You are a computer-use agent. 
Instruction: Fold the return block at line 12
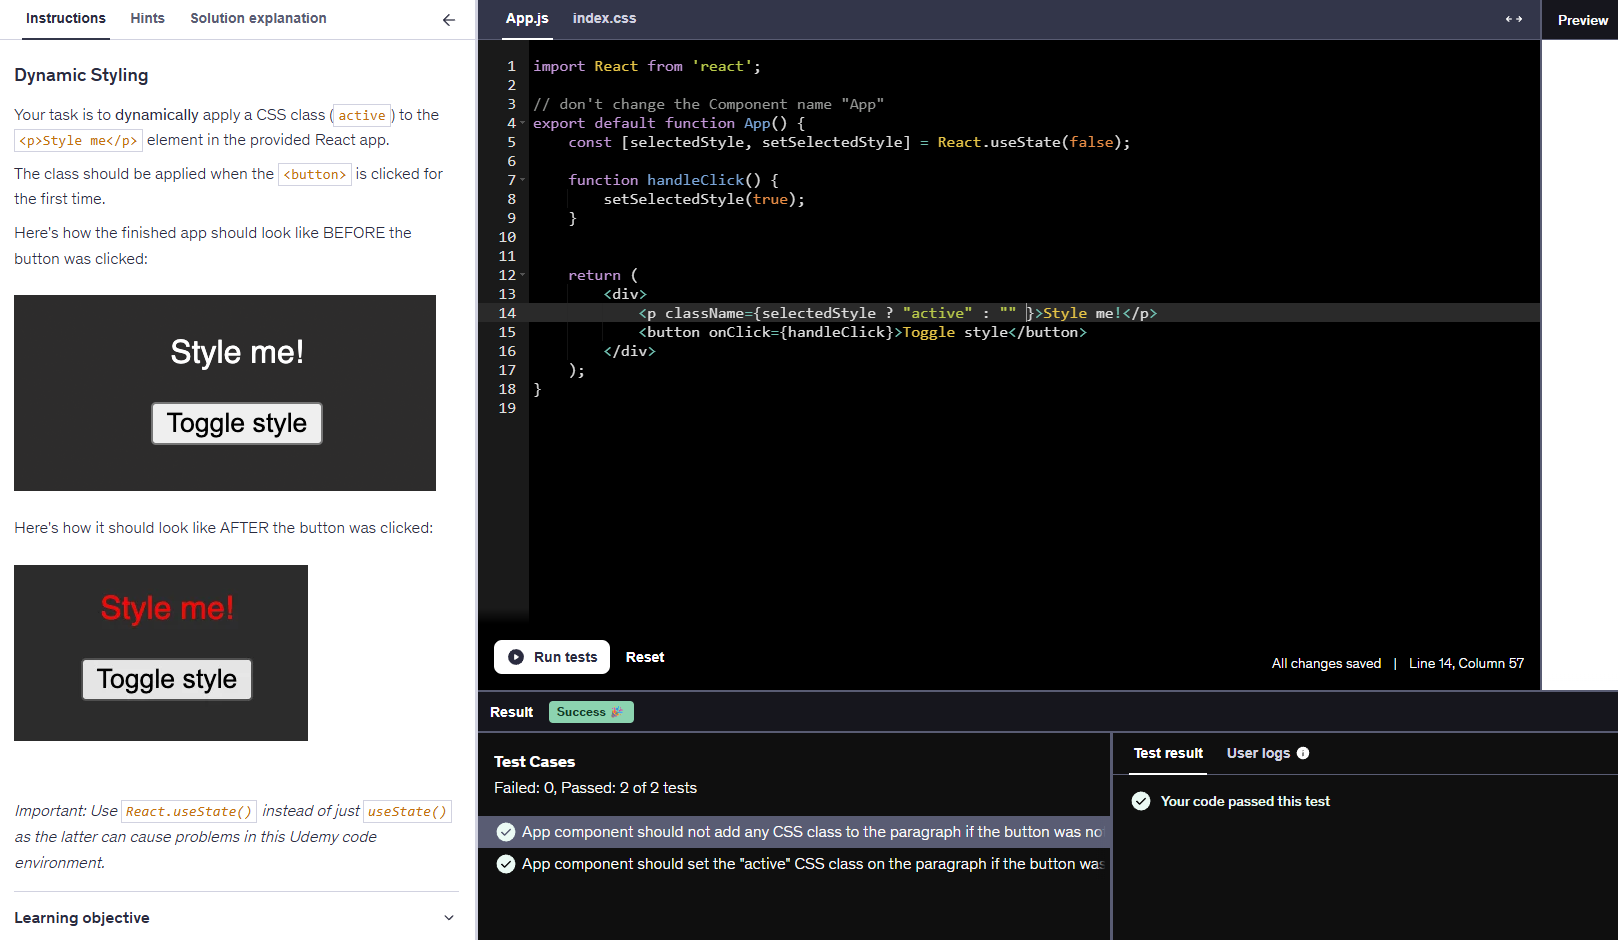(x=523, y=276)
